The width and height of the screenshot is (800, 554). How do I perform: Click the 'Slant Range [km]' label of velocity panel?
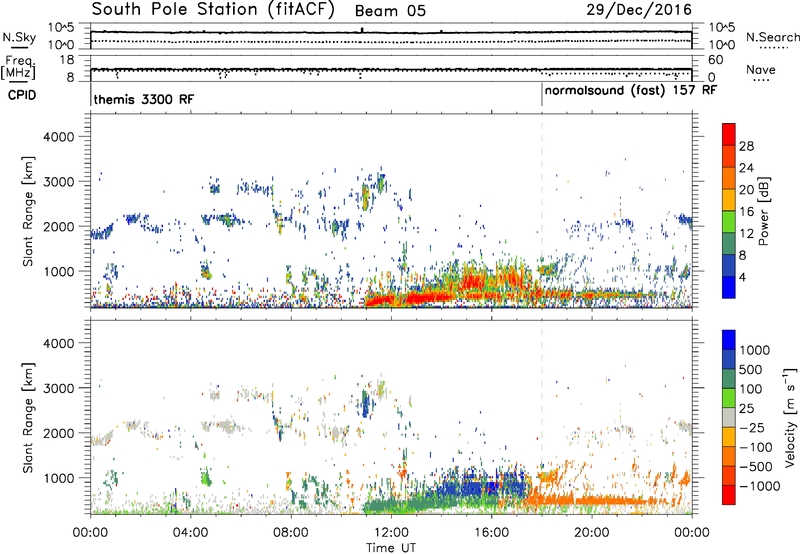click(28, 417)
